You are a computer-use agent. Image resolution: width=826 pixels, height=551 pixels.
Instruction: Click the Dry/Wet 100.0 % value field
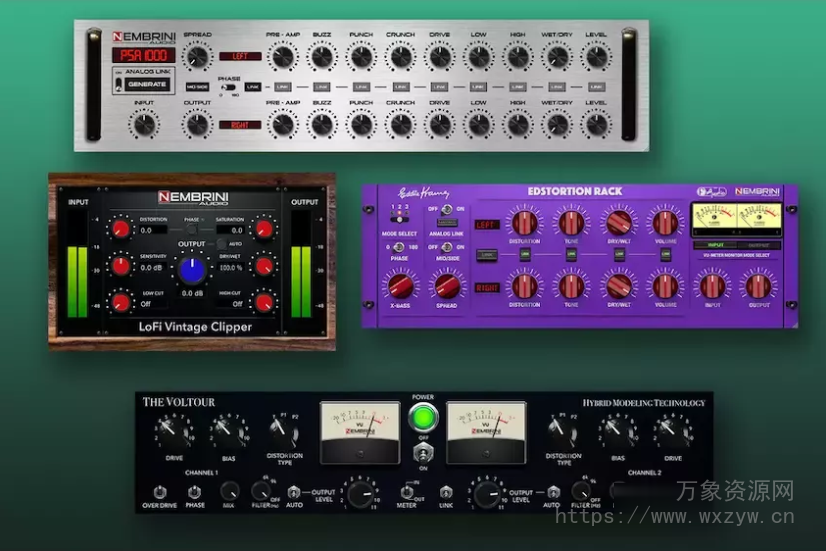pyautogui.click(x=231, y=268)
